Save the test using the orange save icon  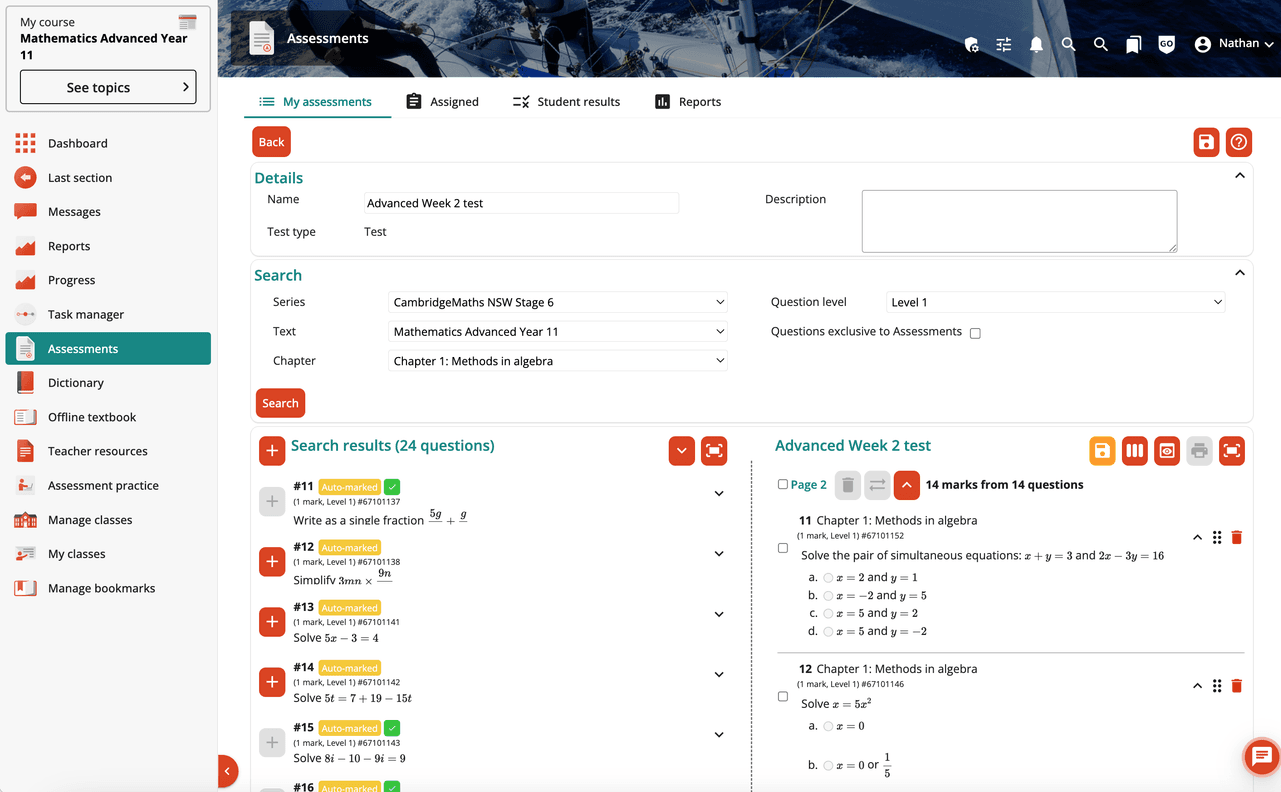[1102, 451]
